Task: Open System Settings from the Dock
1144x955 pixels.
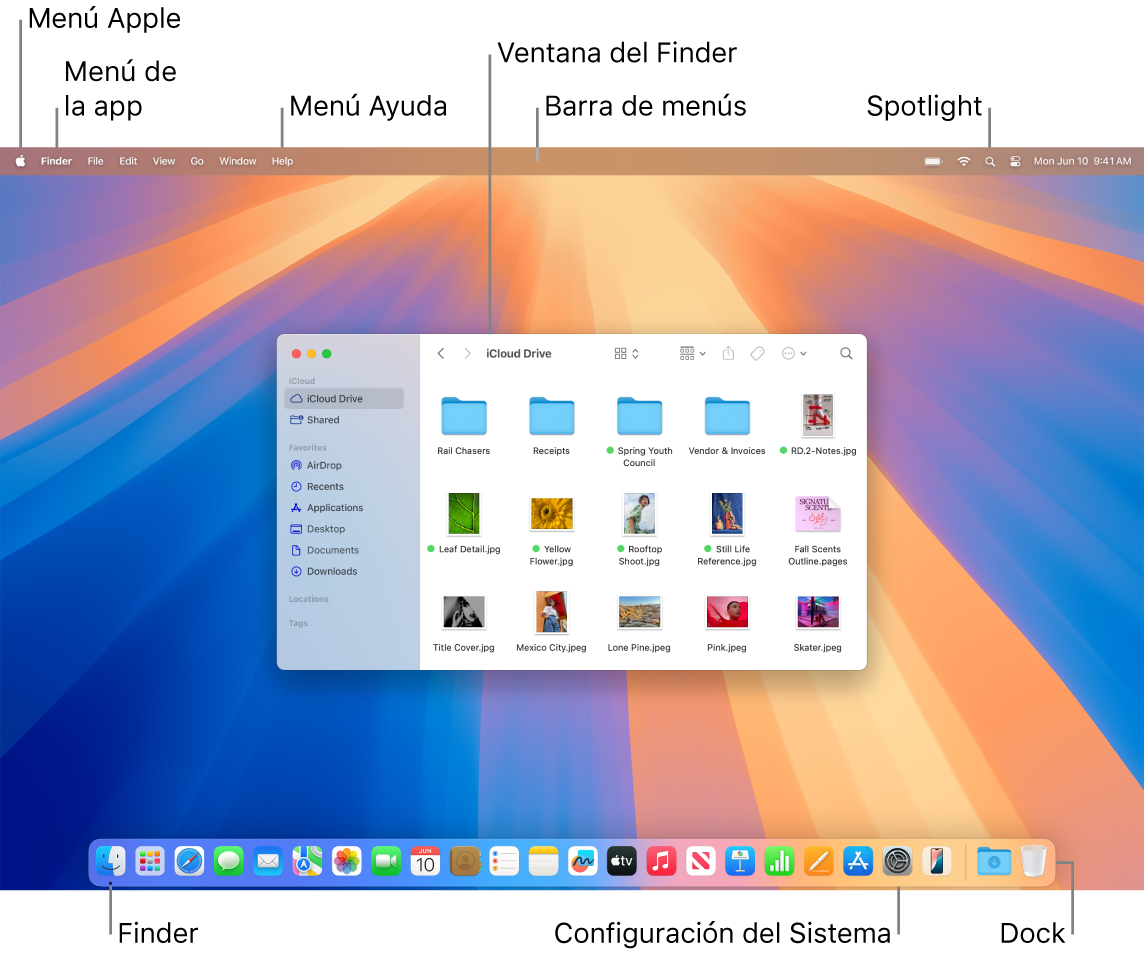Action: [x=897, y=861]
